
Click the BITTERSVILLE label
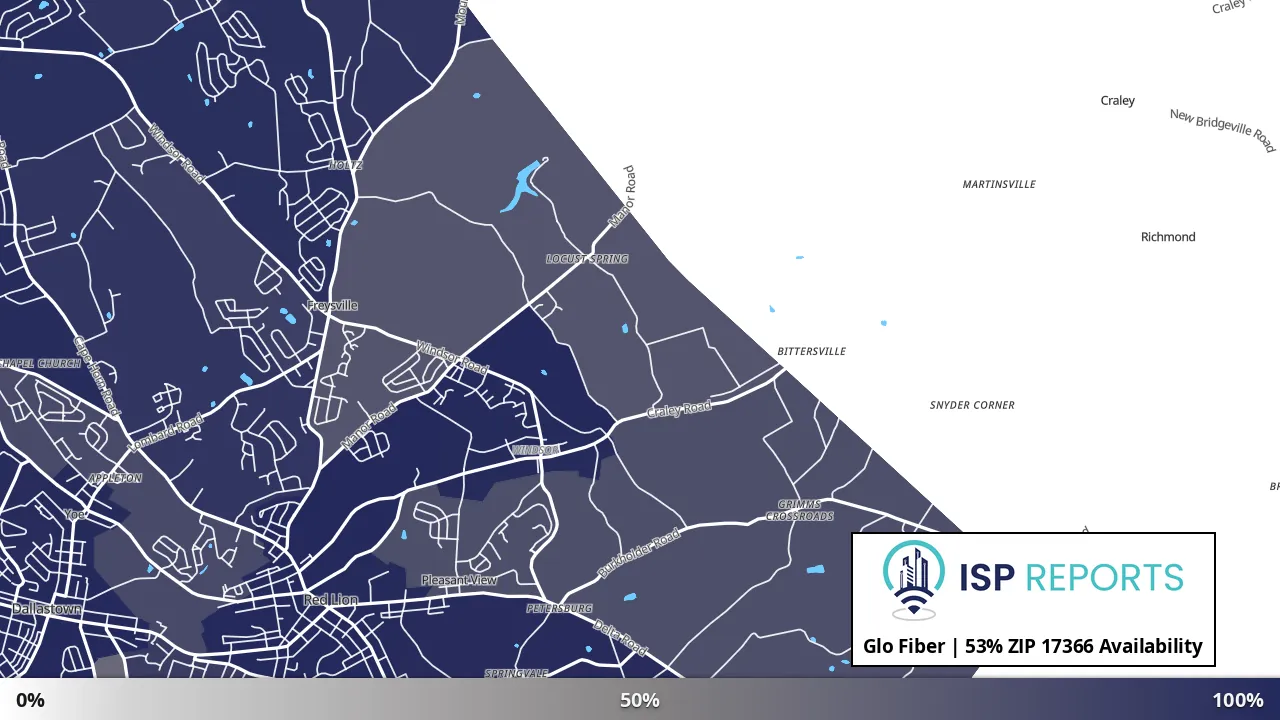coord(812,352)
